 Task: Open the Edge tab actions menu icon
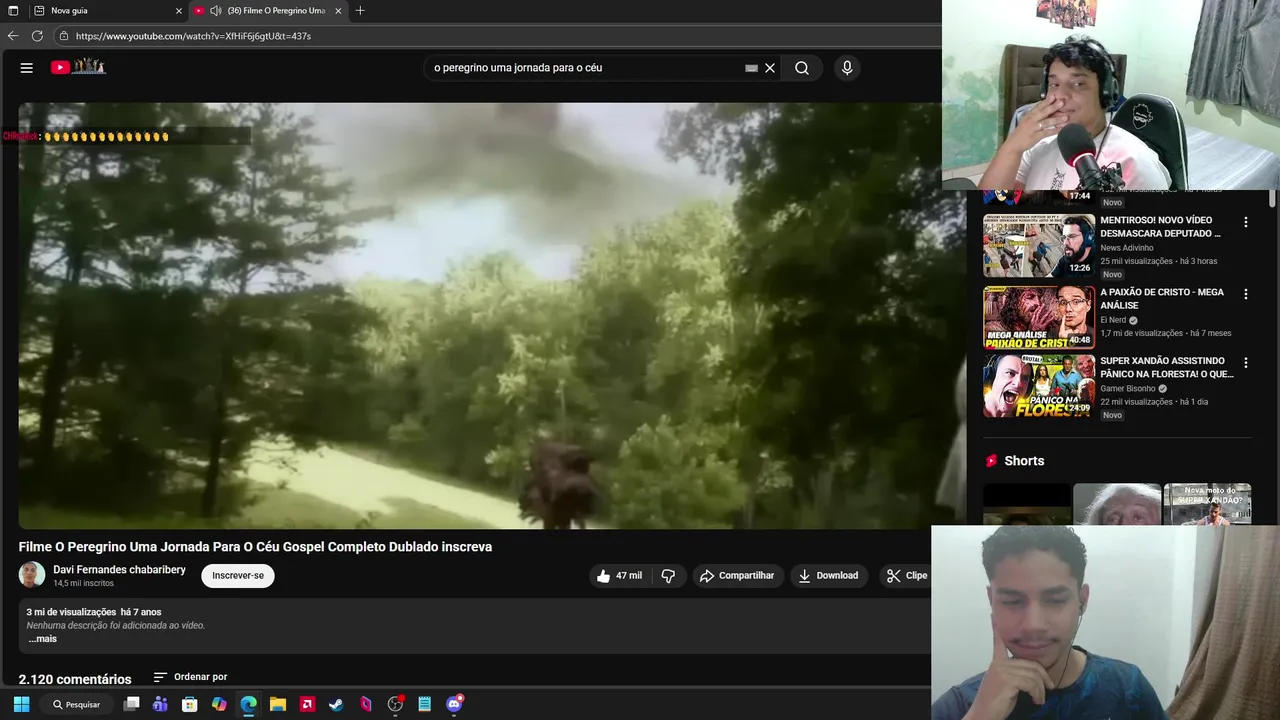[13, 11]
